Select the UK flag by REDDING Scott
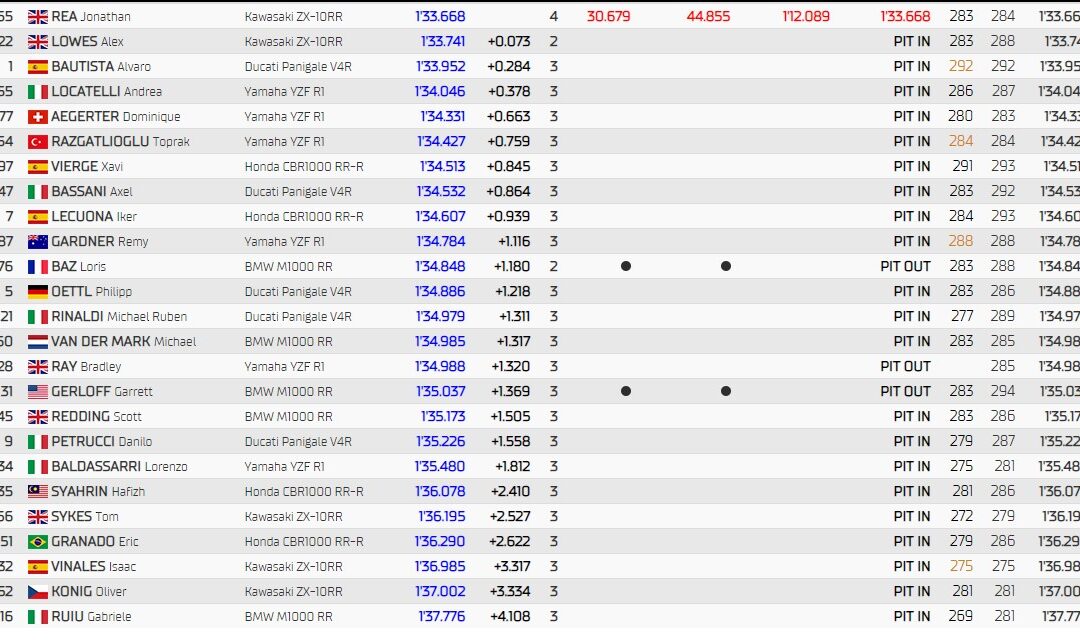1080x643 pixels. 38,417
